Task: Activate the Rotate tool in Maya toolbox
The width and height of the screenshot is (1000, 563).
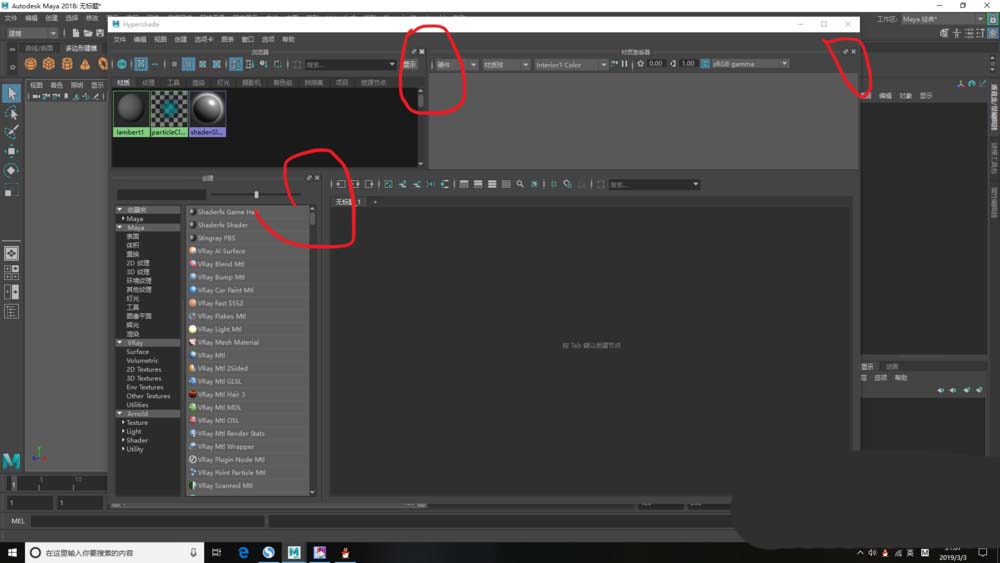Action: coord(11,170)
